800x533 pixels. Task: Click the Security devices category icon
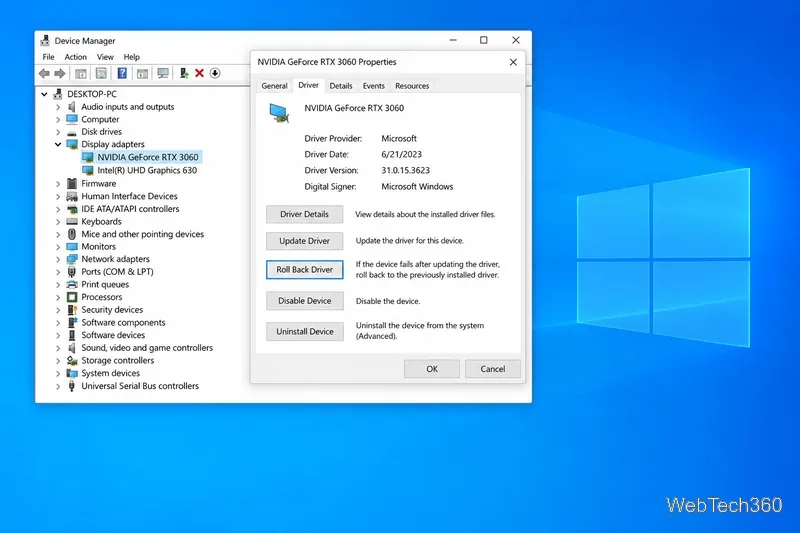(x=72, y=310)
